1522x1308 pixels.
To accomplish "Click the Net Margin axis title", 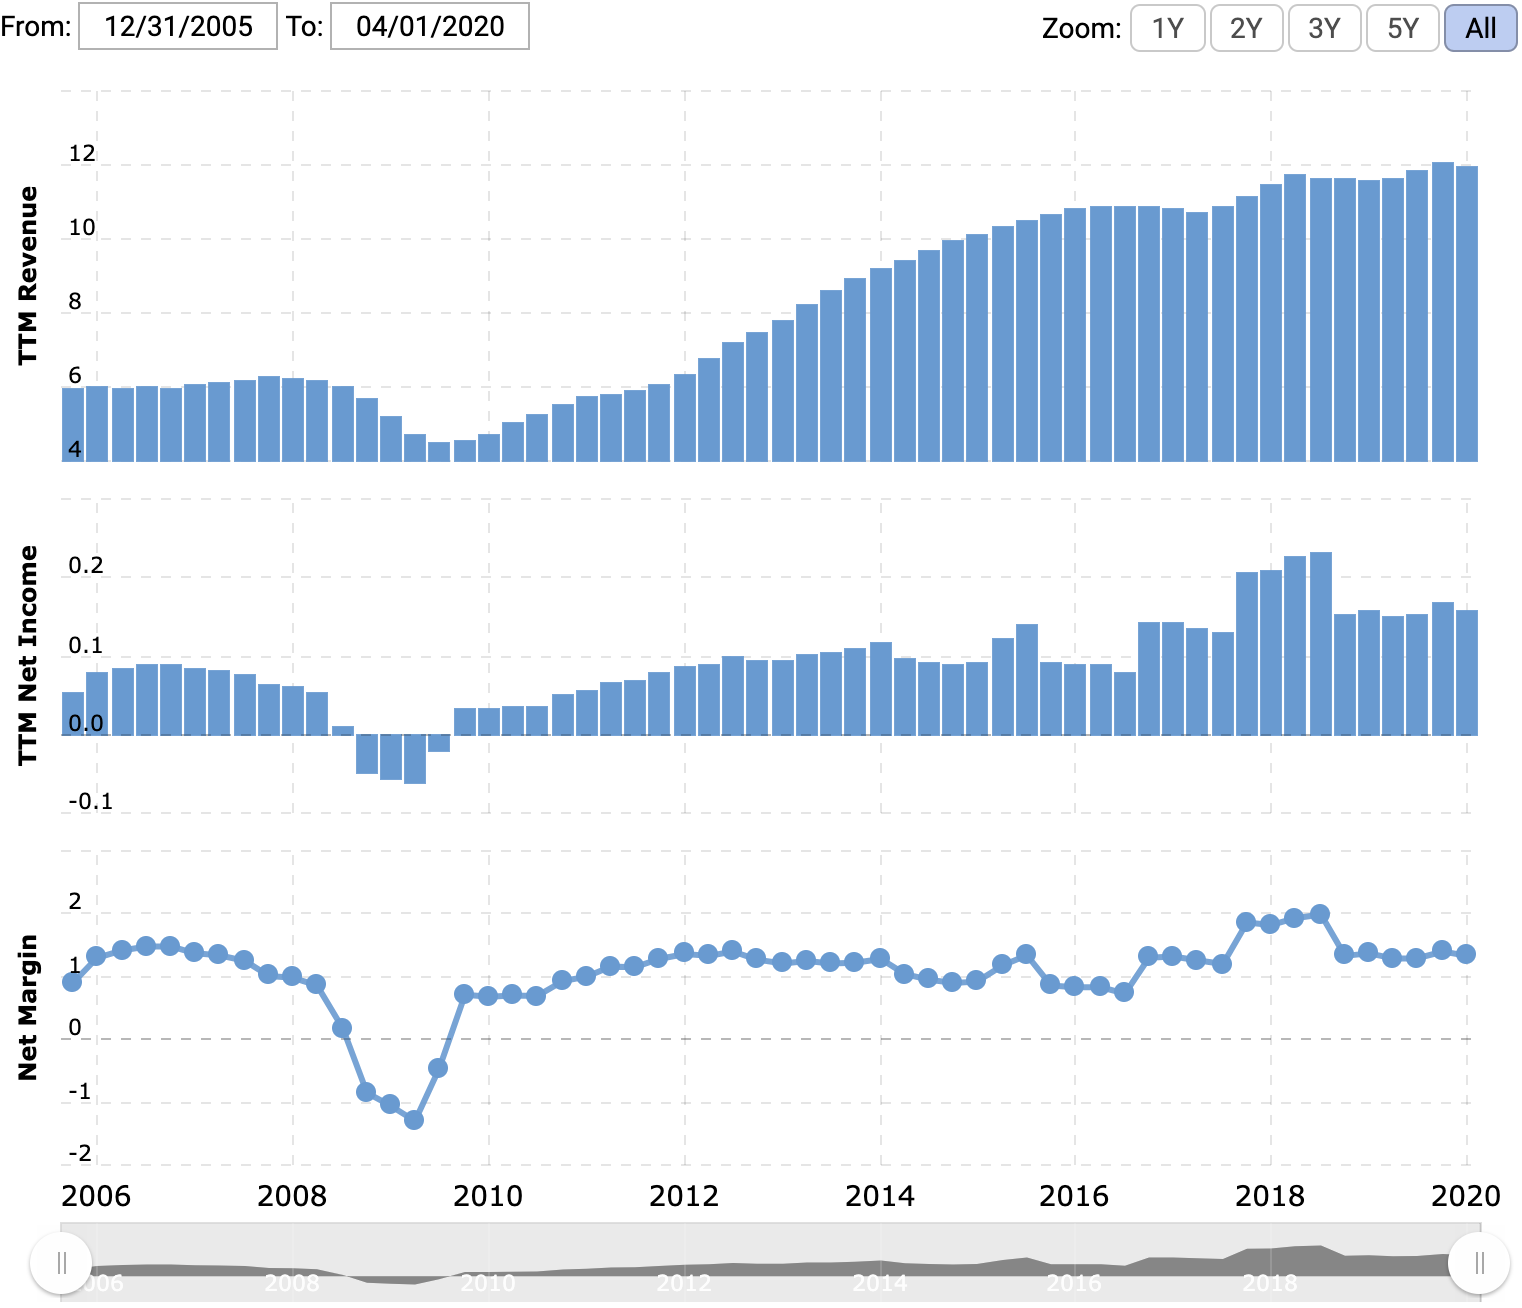I will (27, 1007).
